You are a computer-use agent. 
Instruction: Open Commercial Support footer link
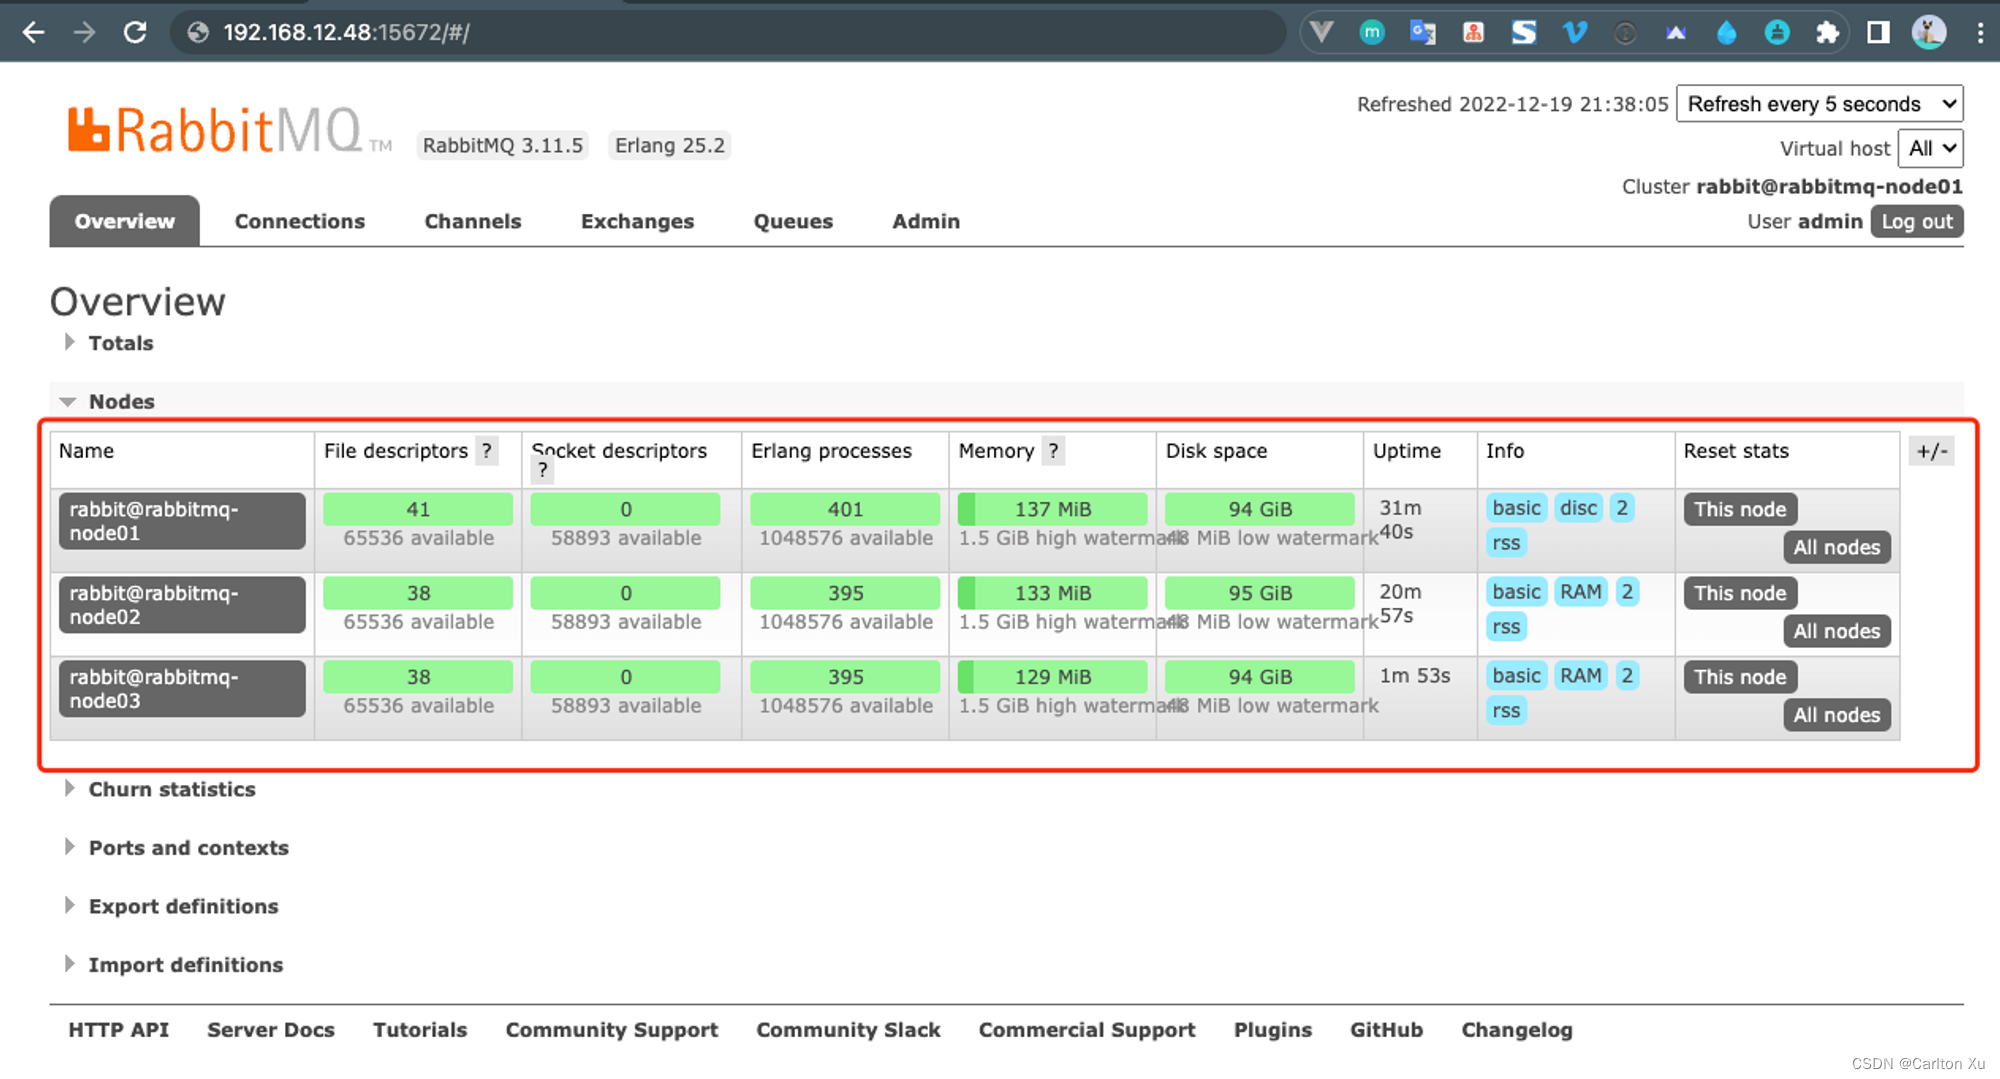(x=1087, y=1030)
